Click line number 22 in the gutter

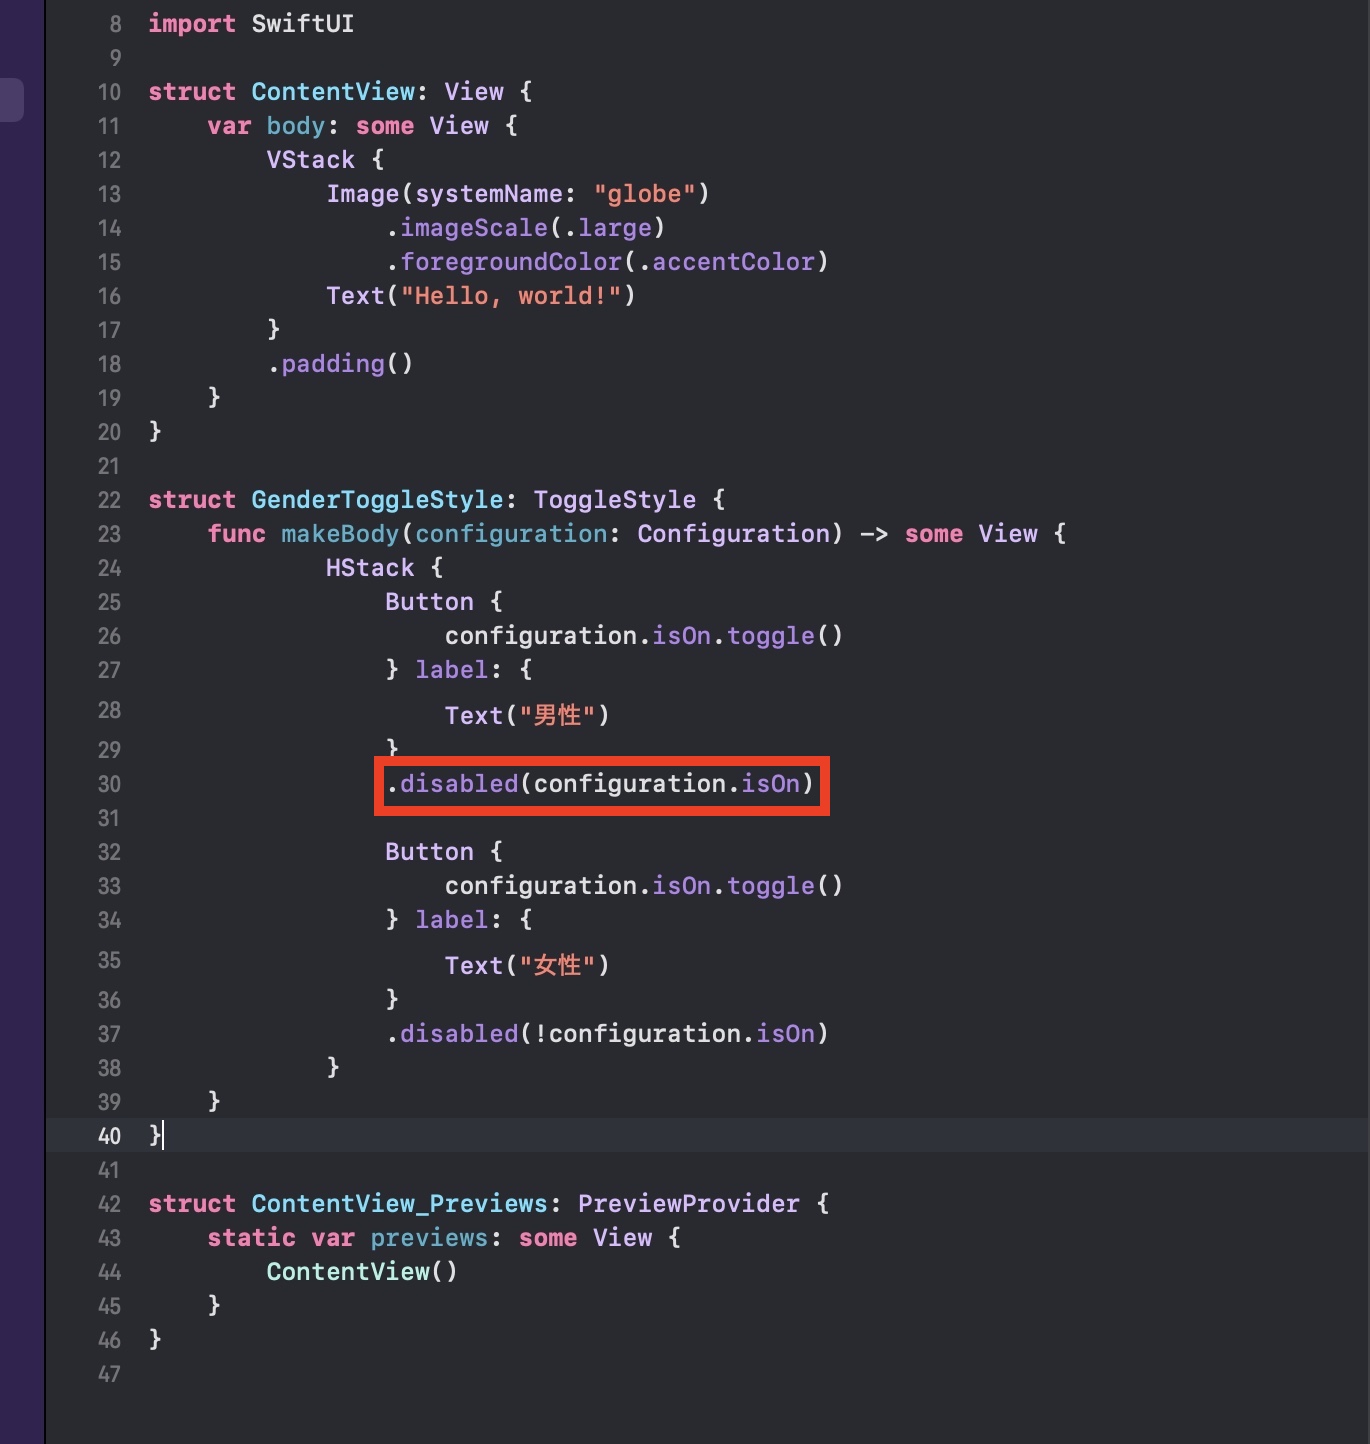tap(109, 500)
